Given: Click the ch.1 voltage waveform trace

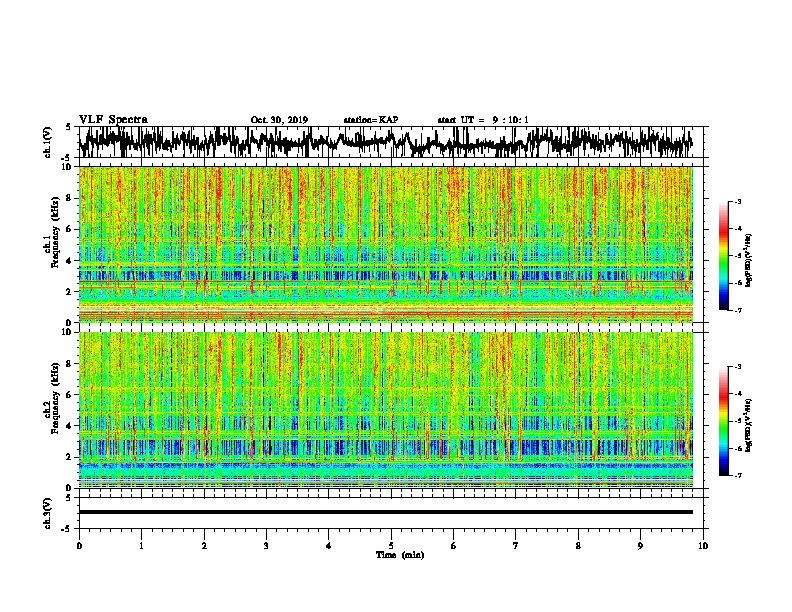Looking at the screenshot, I should (x=385, y=142).
